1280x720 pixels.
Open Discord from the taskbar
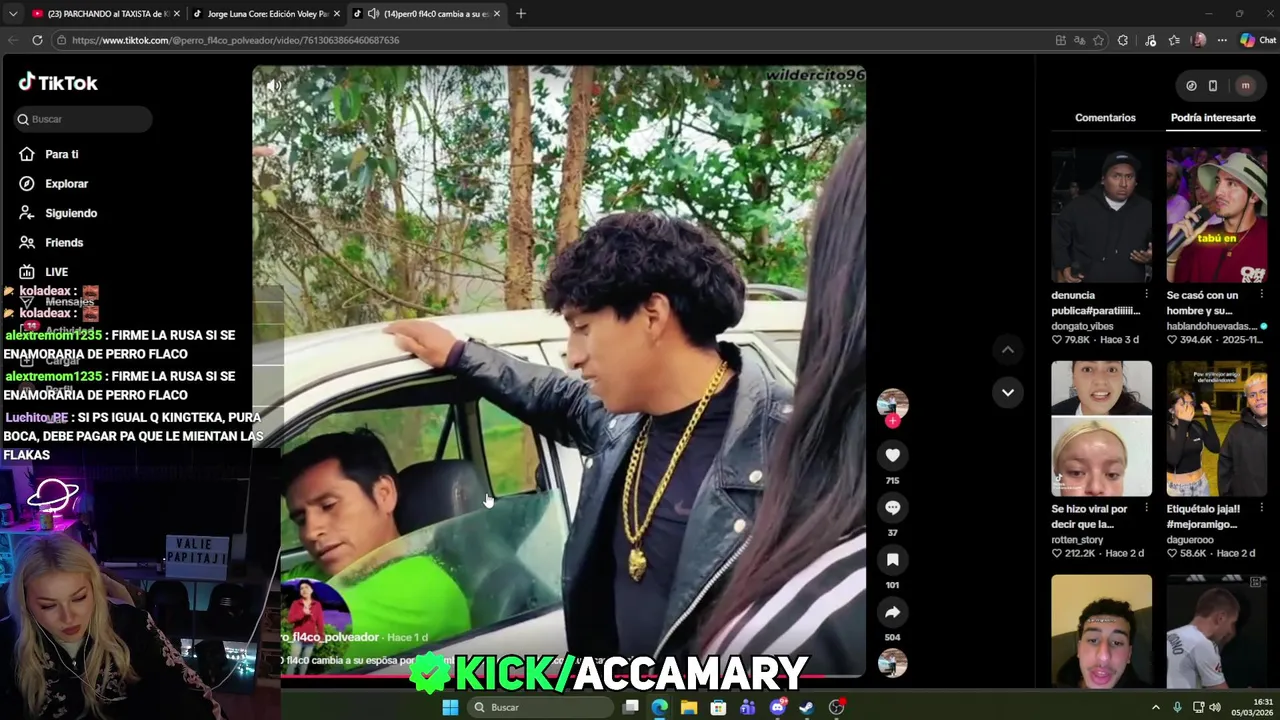pyautogui.click(x=777, y=707)
